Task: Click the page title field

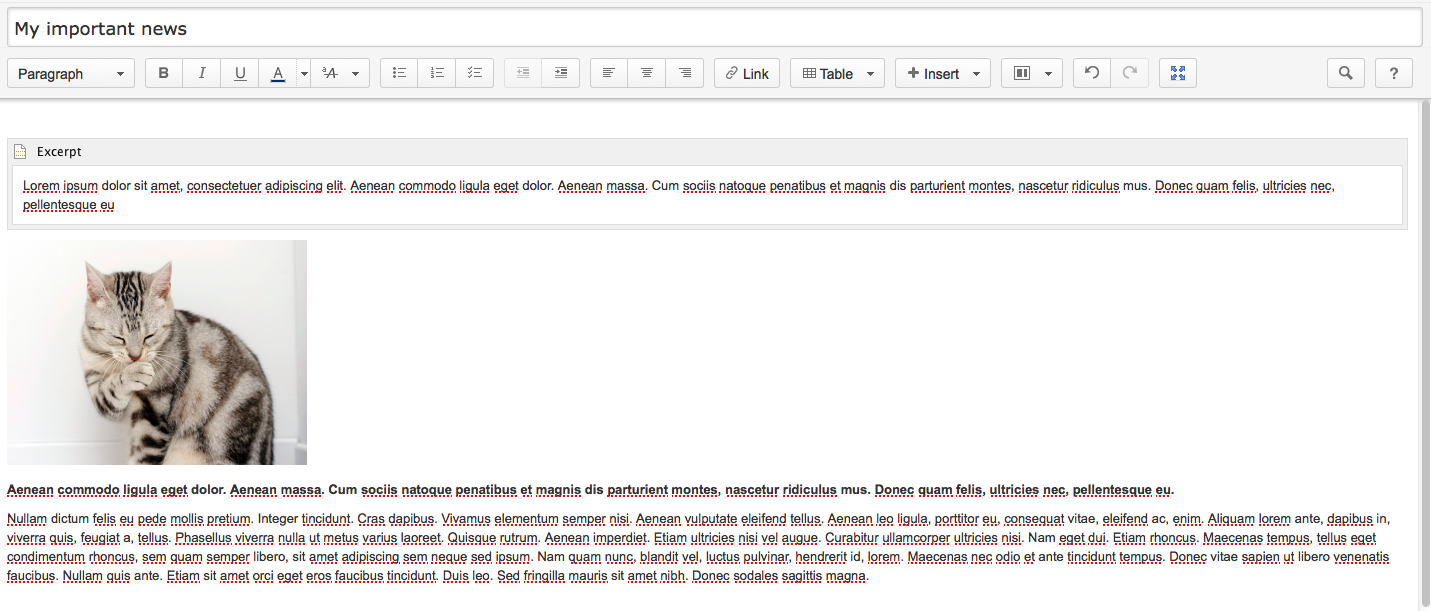Action: coord(714,28)
